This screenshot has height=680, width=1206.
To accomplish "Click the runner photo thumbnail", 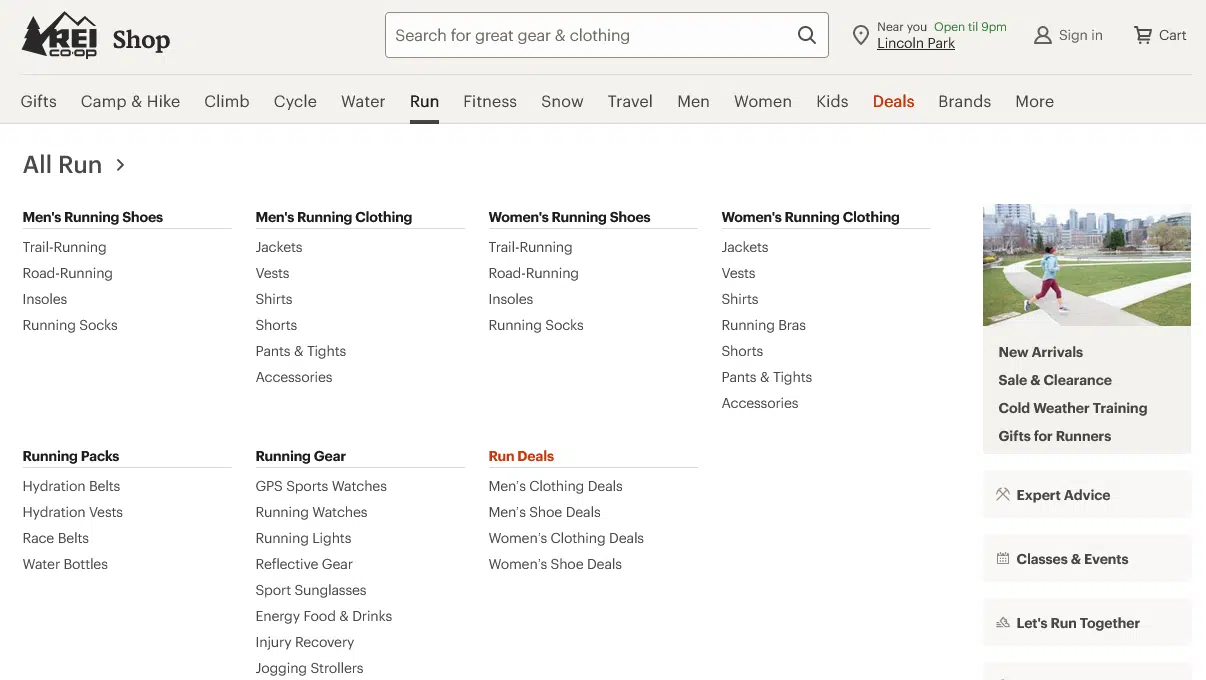I will (x=1086, y=265).
